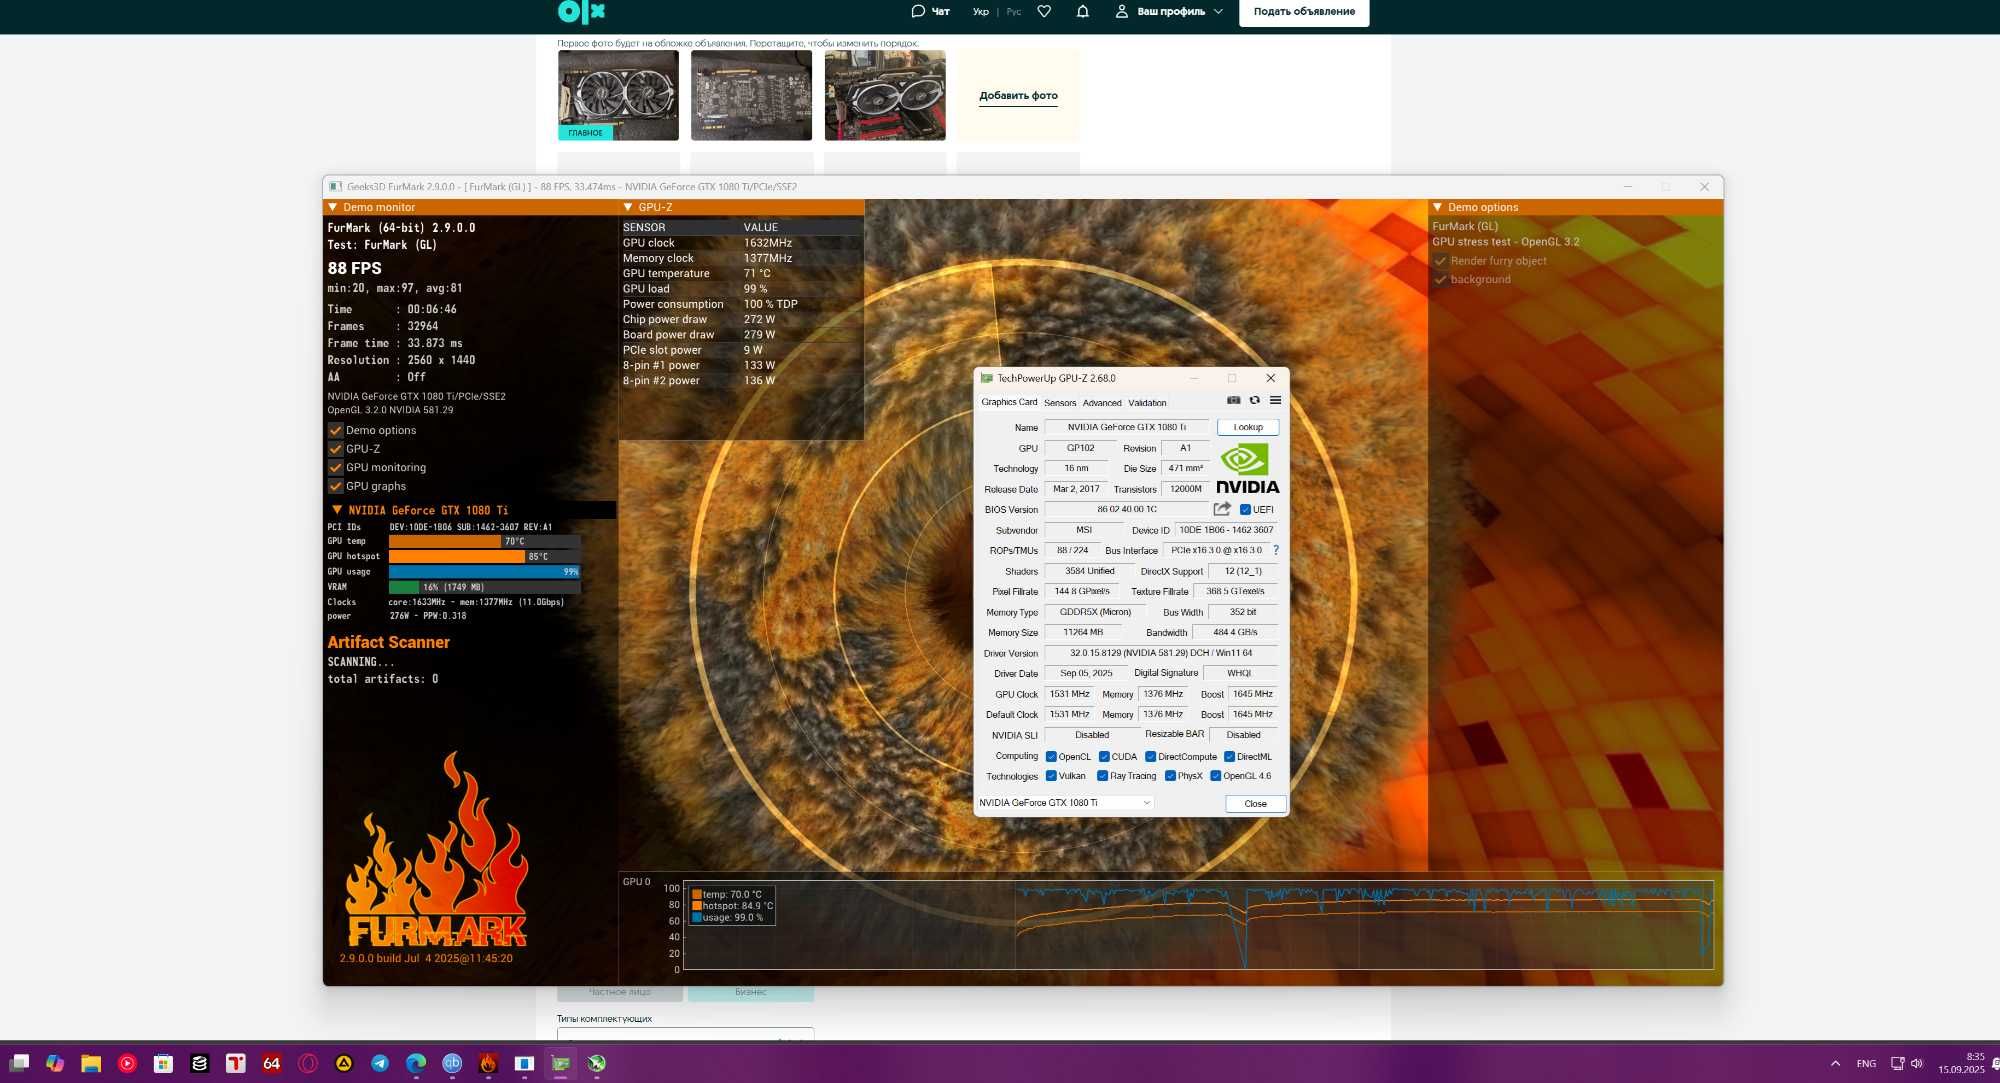The height and width of the screenshot is (1083, 2000).
Task: Open Telegram from the taskbar
Action: pyautogui.click(x=380, y=1063)
